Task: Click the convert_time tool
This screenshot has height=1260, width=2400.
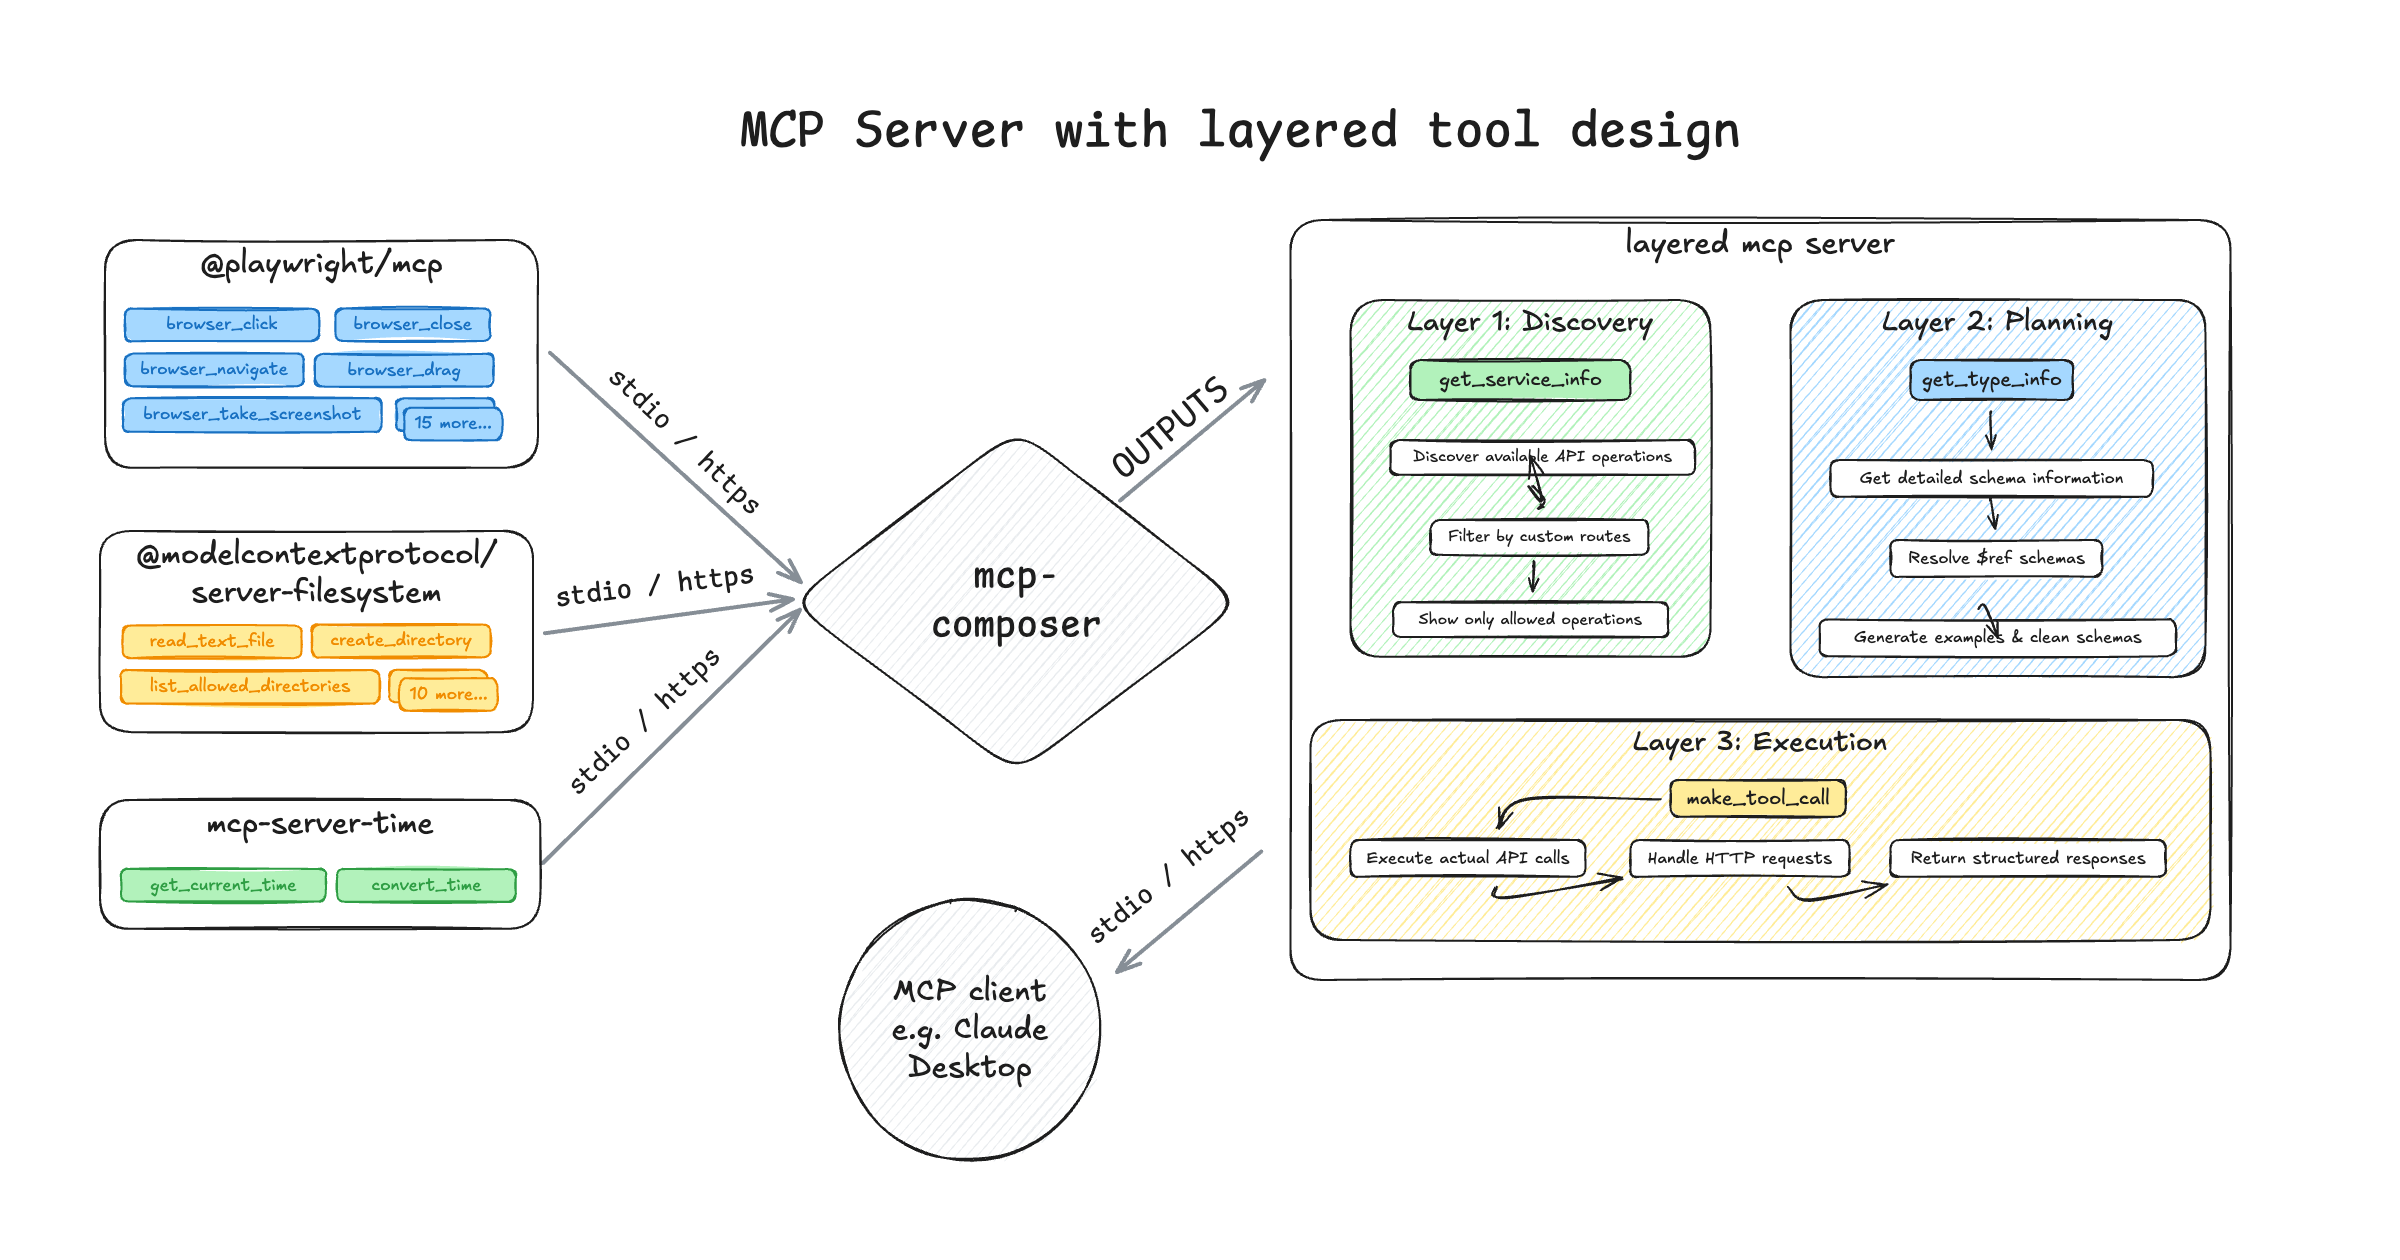Action: coord(425,885)
